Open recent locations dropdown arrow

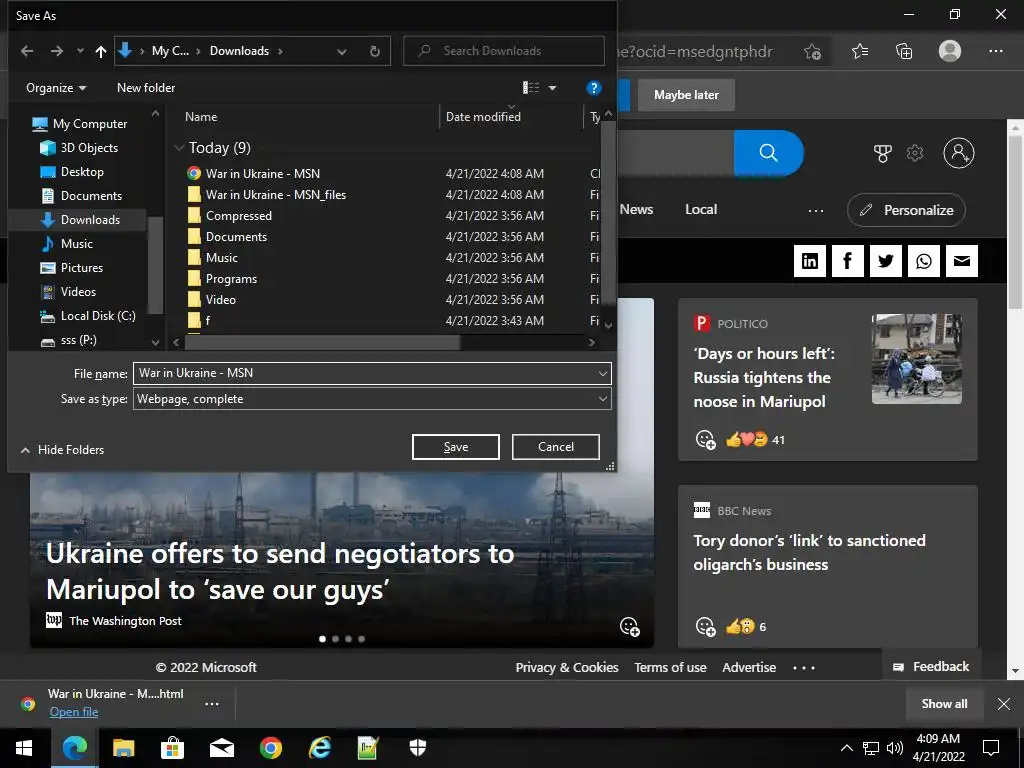point(80,51)
